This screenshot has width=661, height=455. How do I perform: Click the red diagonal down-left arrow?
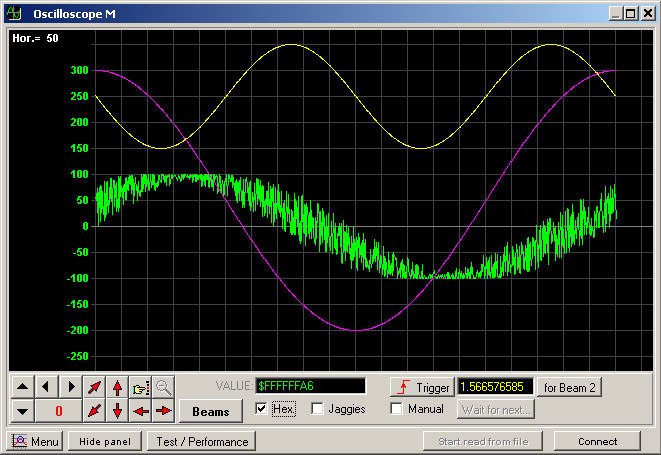coord(94,410)
